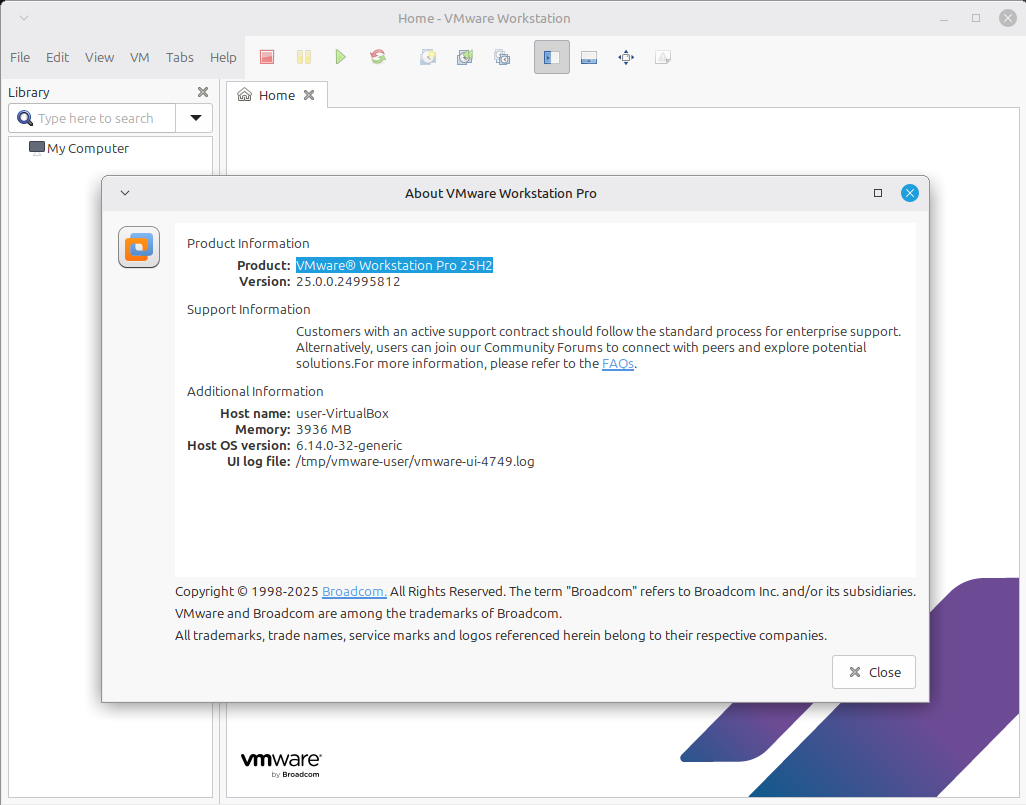This screenshot has width=1026, height=805.
Task: Select the Home tab
Action: (276, 95)
